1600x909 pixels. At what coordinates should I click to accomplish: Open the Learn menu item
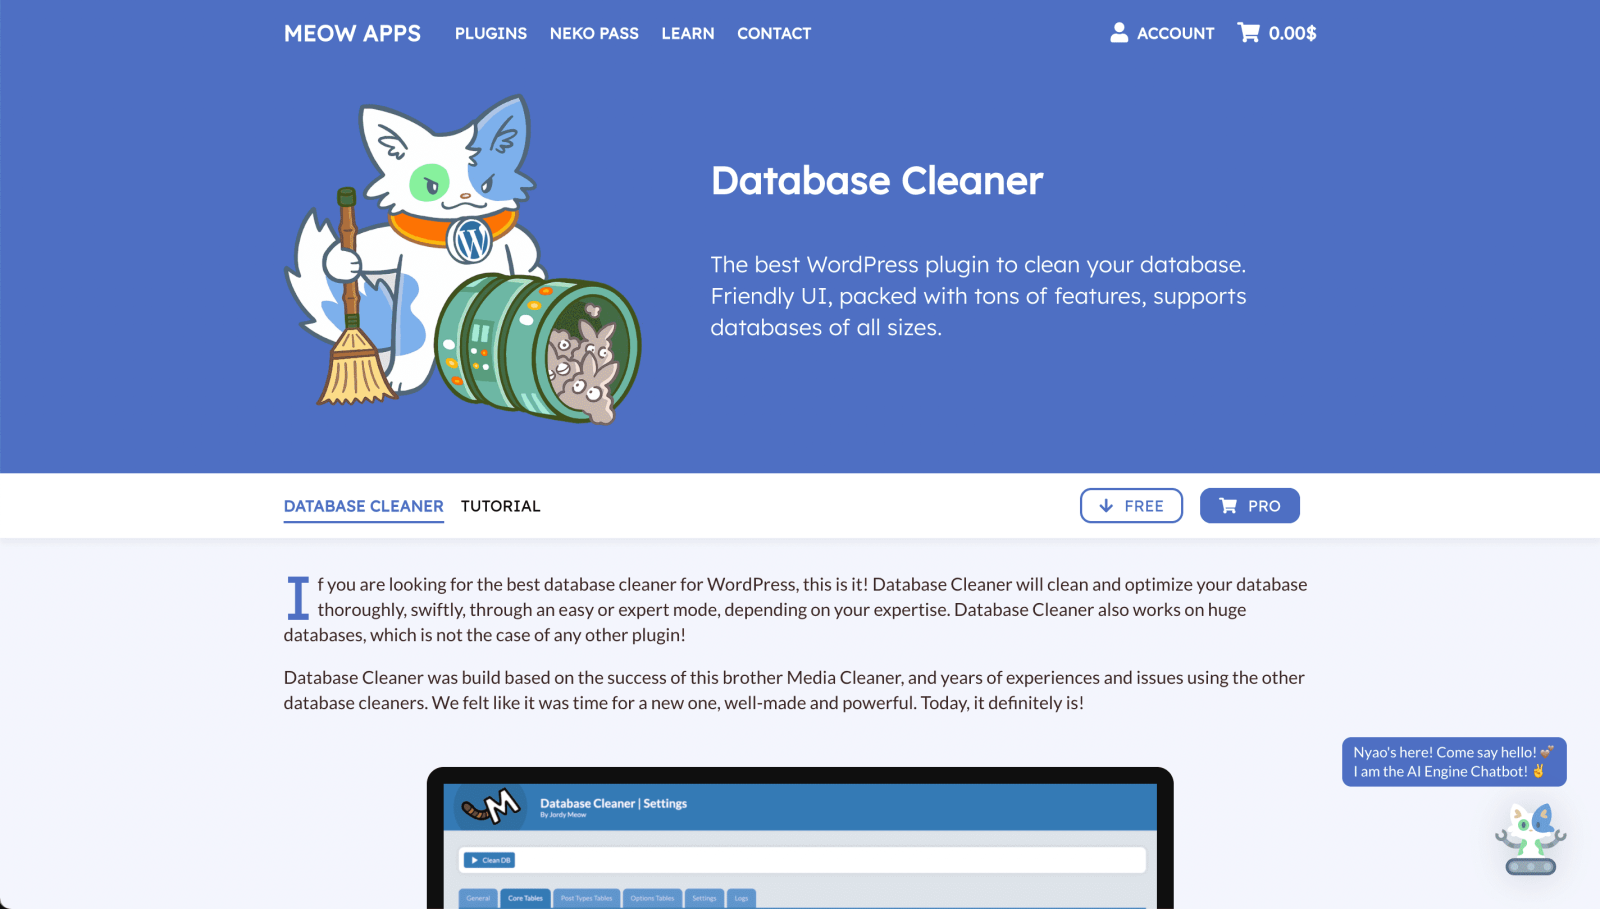pos(687,33)
